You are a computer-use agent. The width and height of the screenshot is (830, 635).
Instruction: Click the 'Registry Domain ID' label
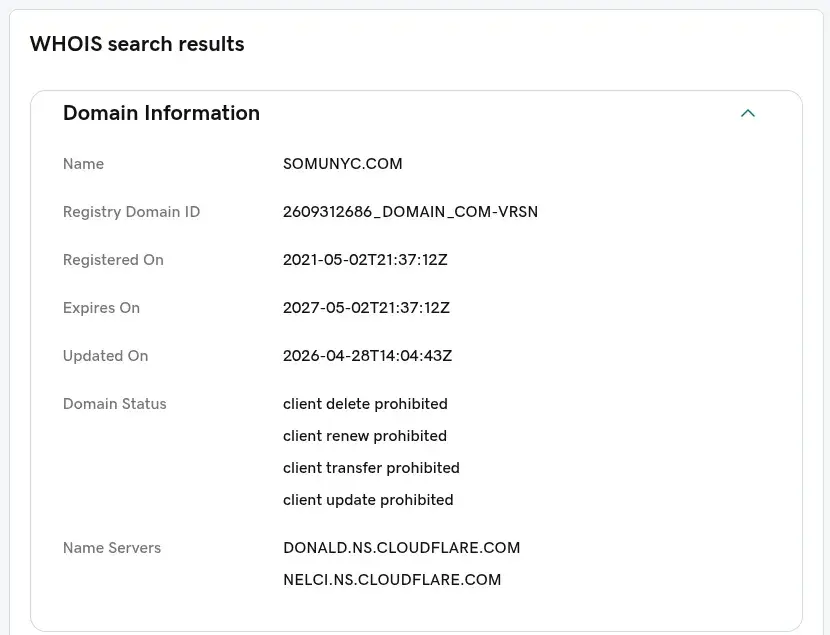pyautogui.click(x=131, y=212)
